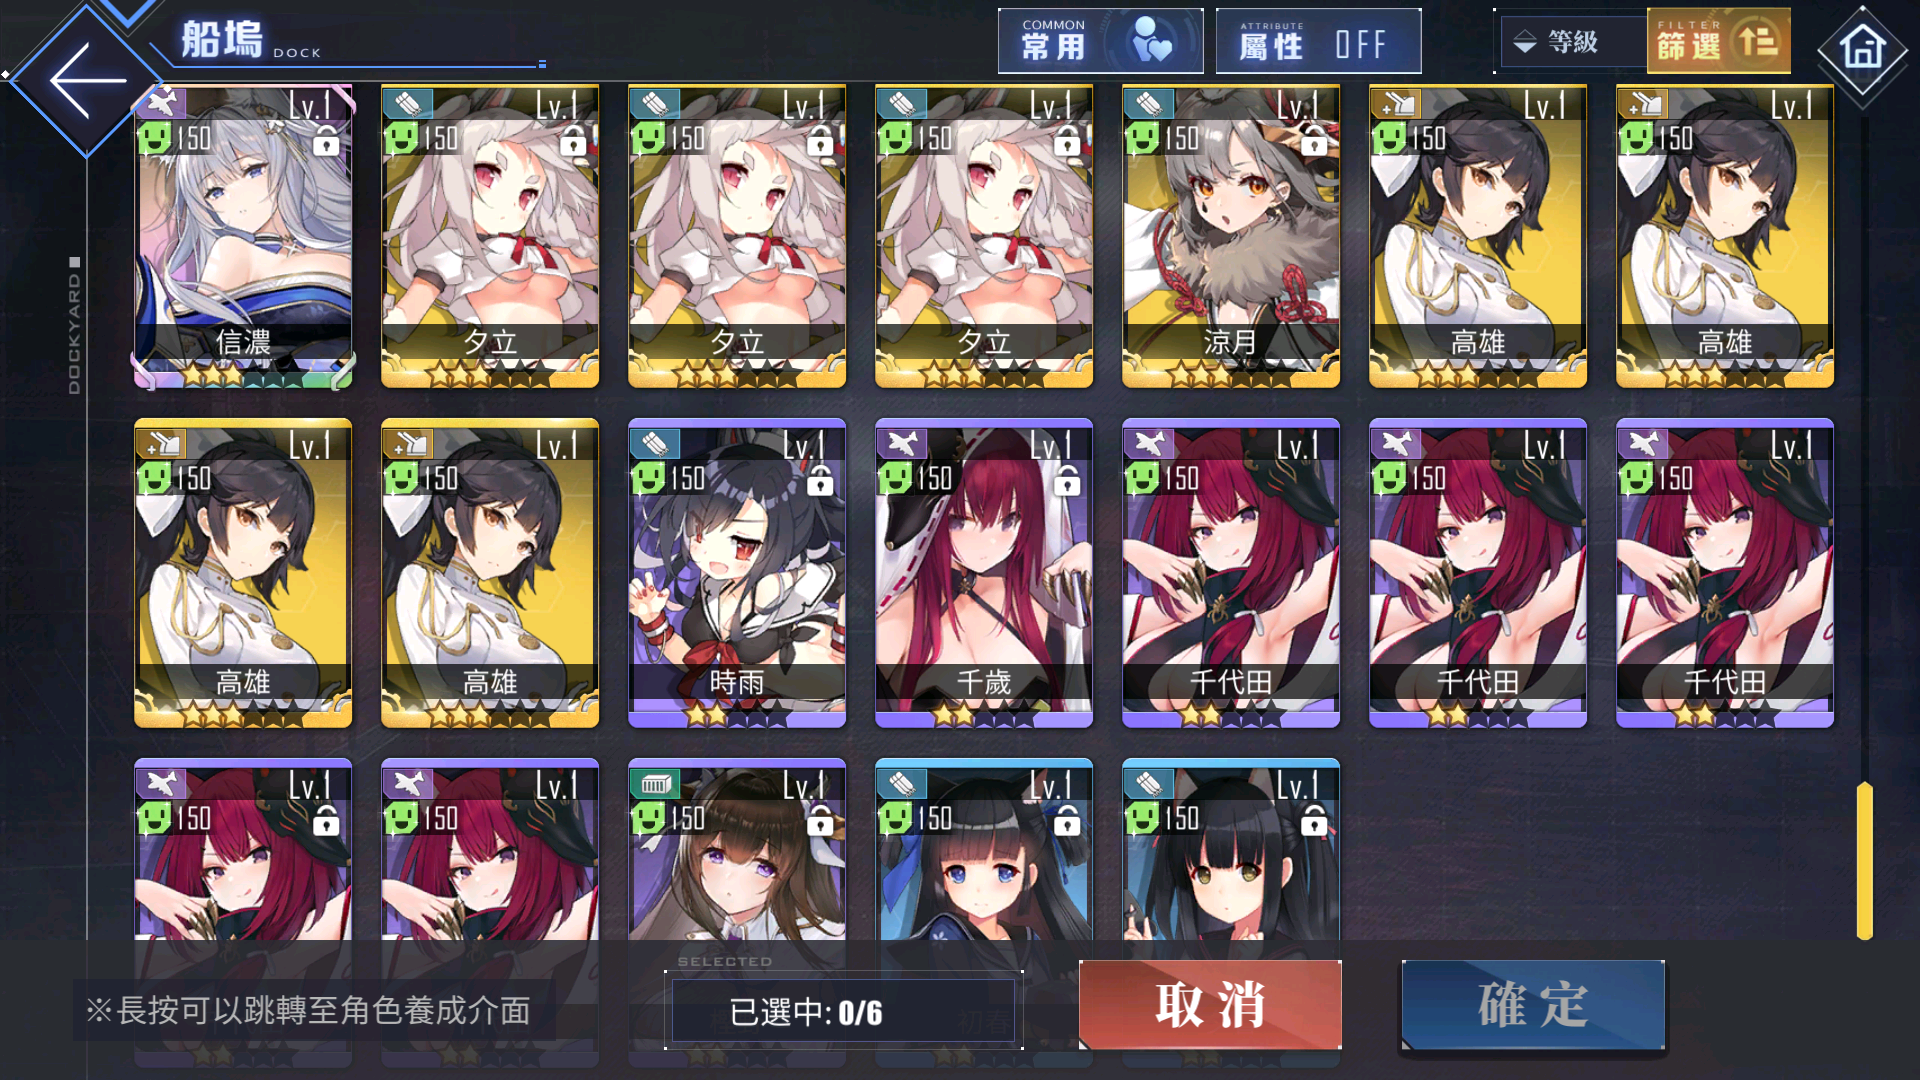Select the first 夕立 ship card
Viewport: 1920px width, 1080px height.
(490, 236)
